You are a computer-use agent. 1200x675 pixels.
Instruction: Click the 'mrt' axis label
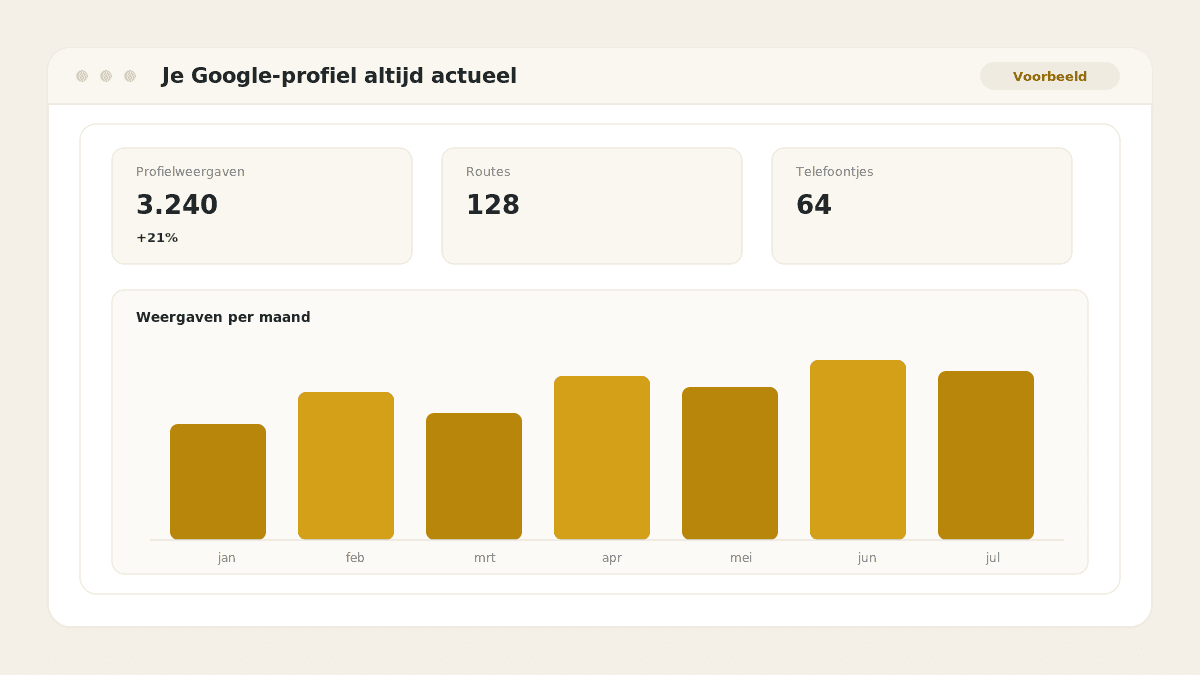485,558
